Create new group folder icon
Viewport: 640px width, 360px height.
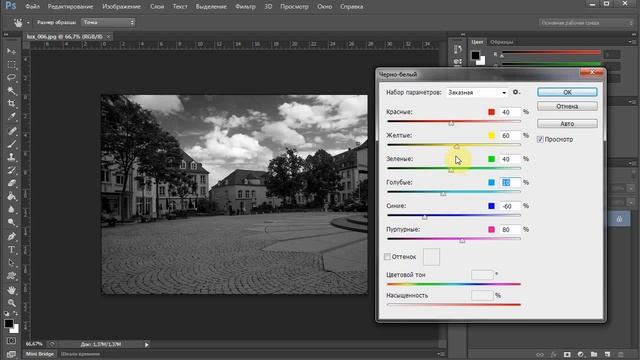coord(594,355)
